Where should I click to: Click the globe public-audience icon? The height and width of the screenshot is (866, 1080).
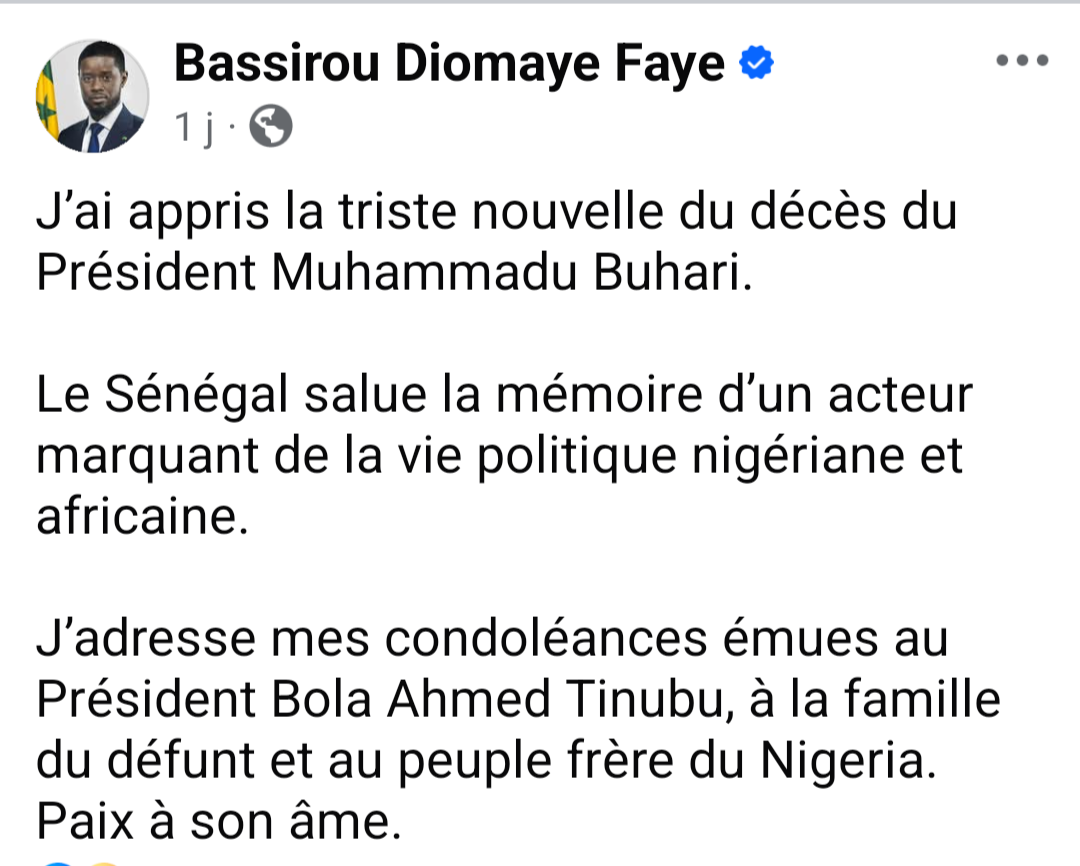[x=270, y=126]
